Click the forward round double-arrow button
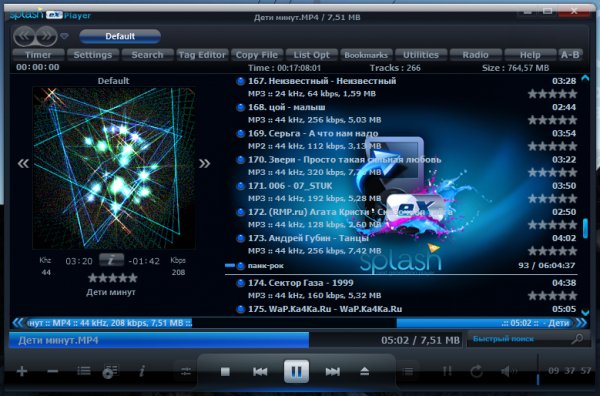This screenshot has width=600, height=396. point(46,36)
